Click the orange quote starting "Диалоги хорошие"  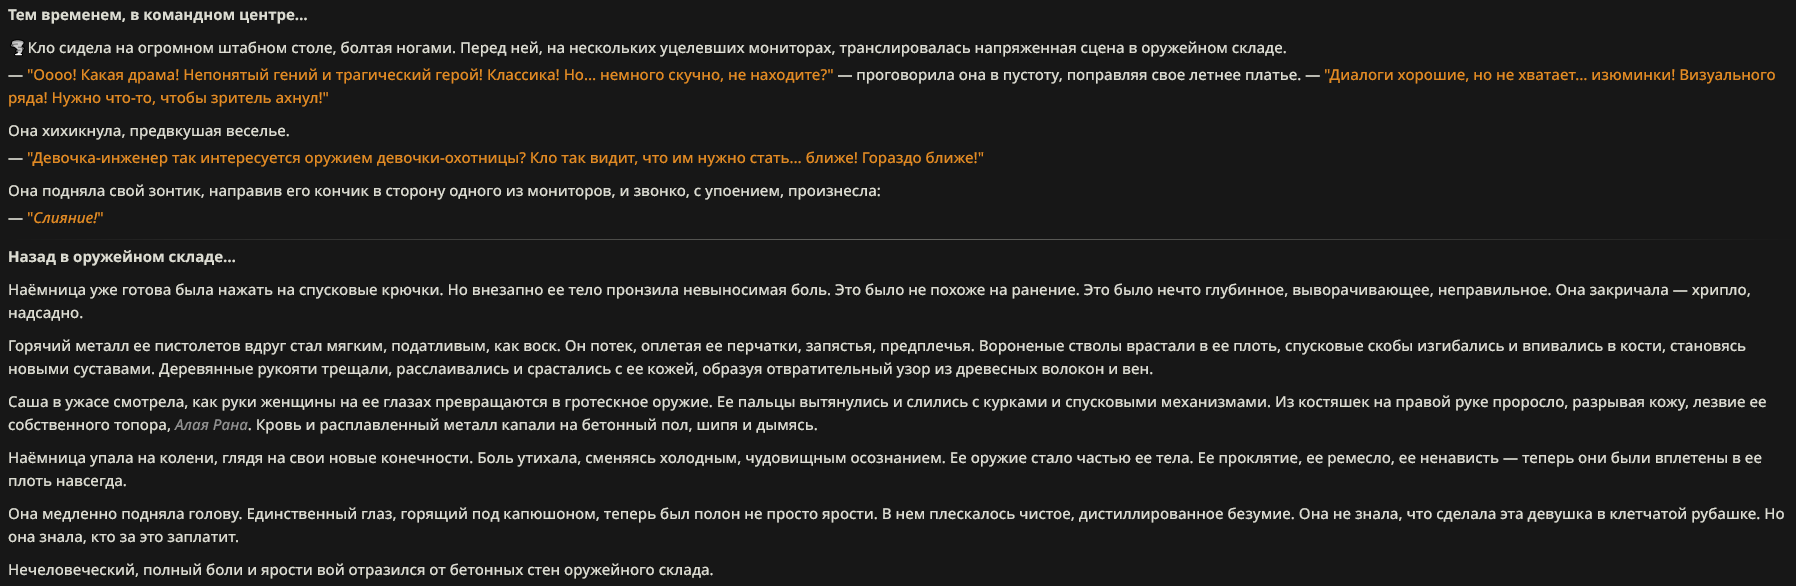(x=892, y=86)
